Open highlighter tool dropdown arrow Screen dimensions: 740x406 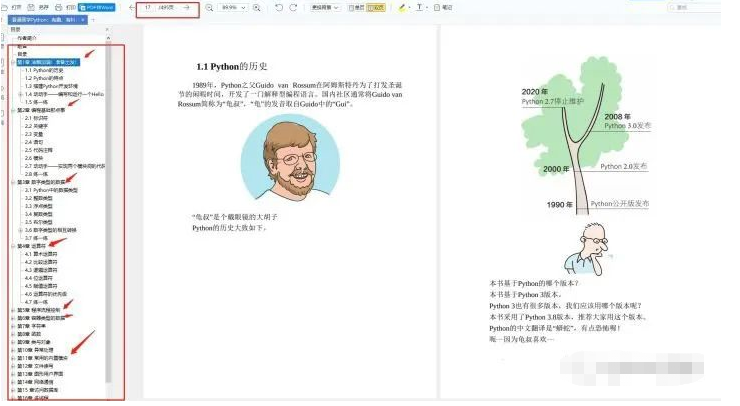pyautogui.click(x=409, y=8)
